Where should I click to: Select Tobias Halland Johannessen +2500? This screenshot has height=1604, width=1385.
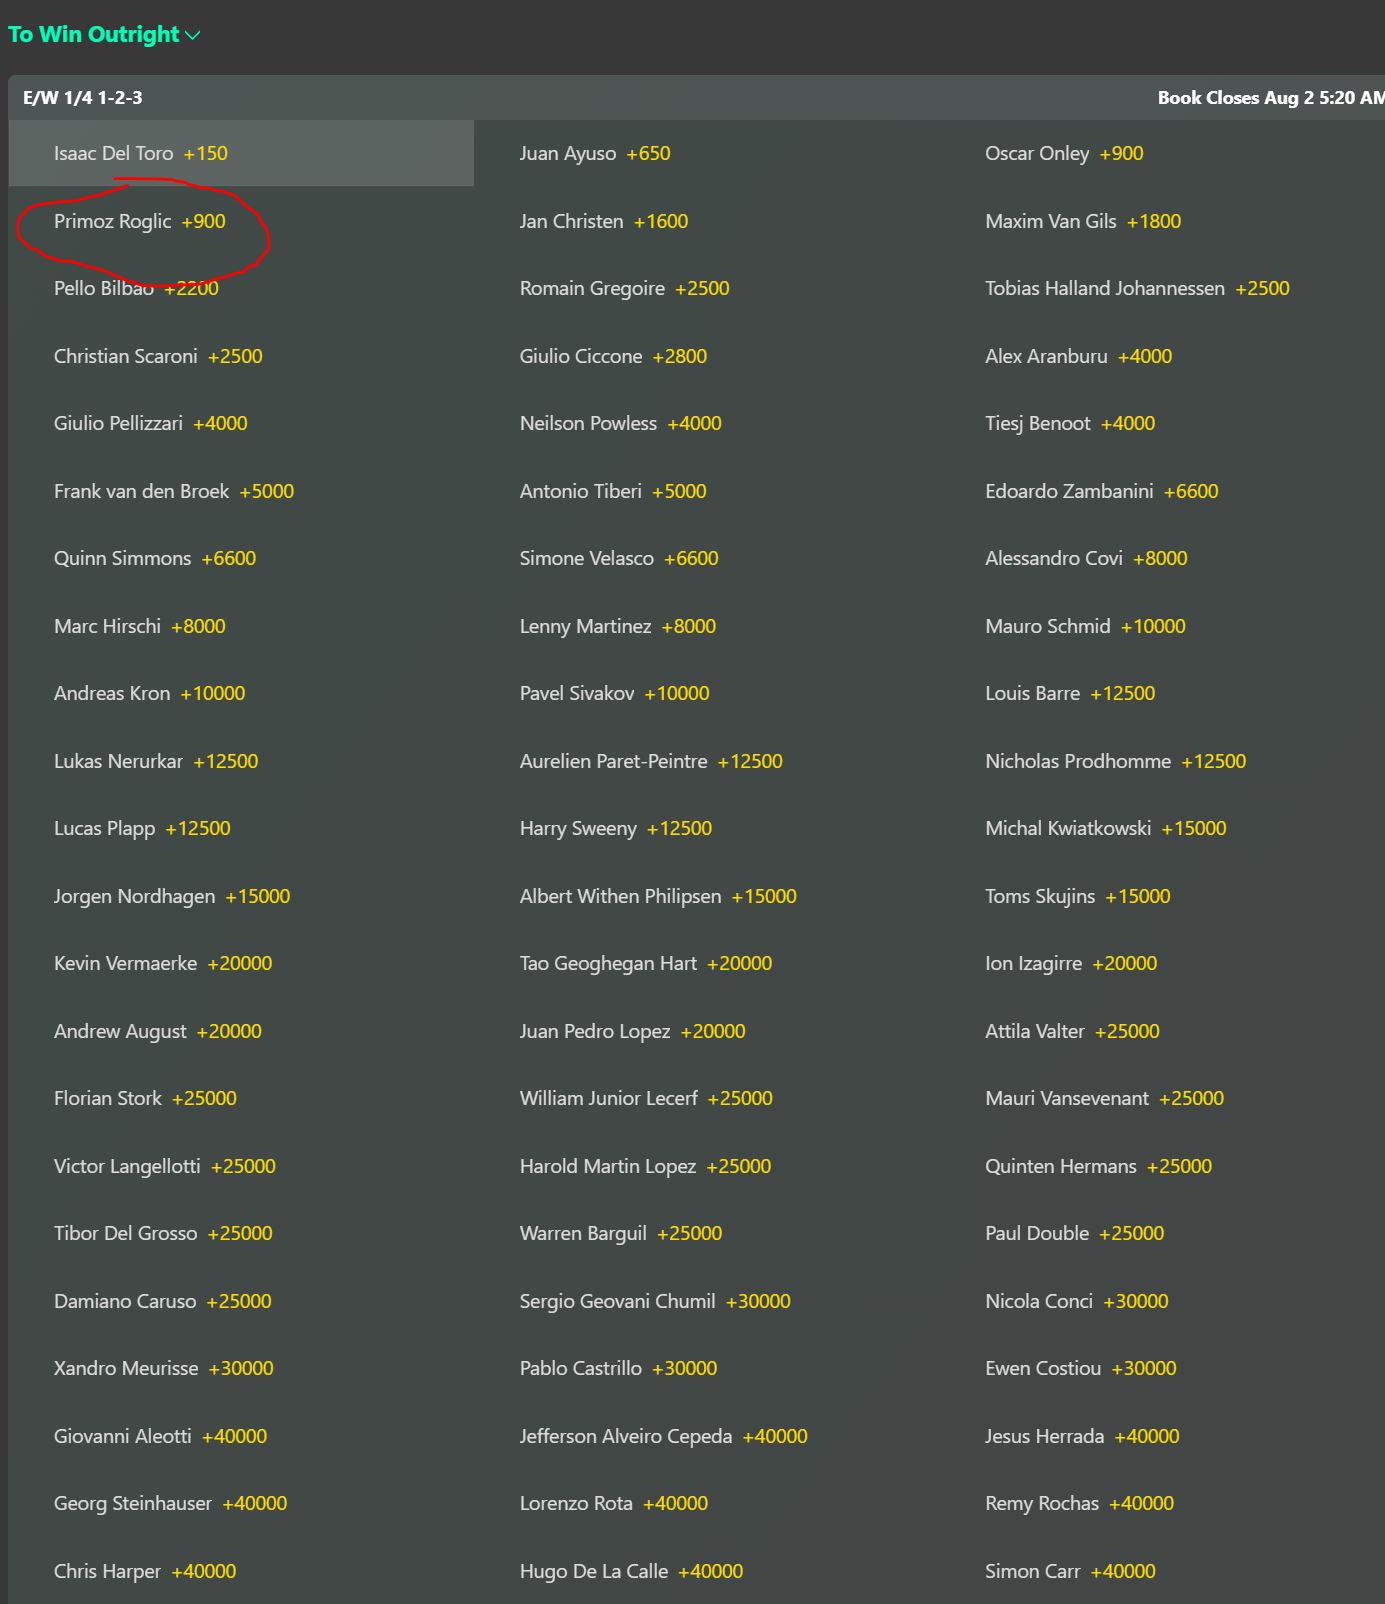click(x=1137, y=288)
